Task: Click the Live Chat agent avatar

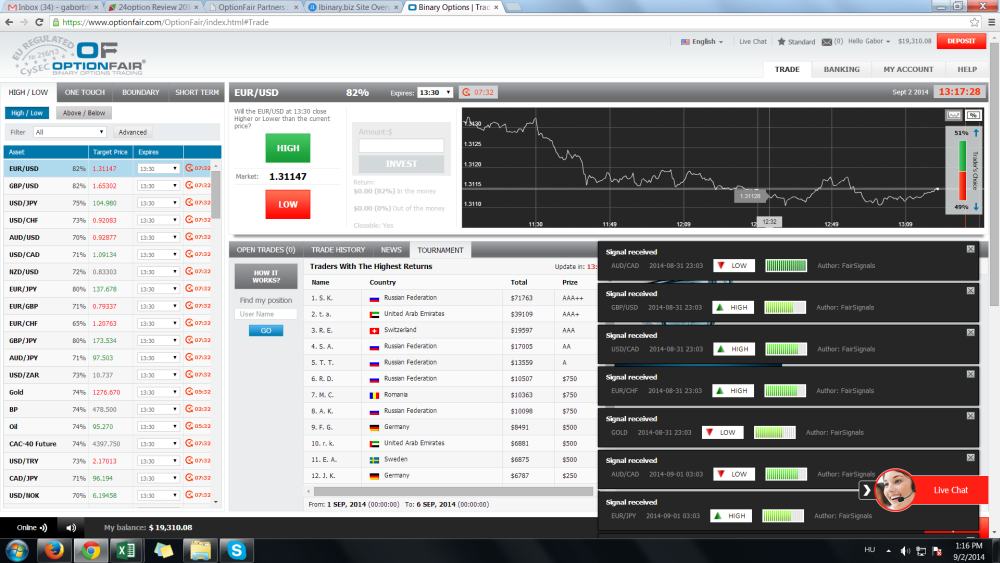Action: (895, 490)
